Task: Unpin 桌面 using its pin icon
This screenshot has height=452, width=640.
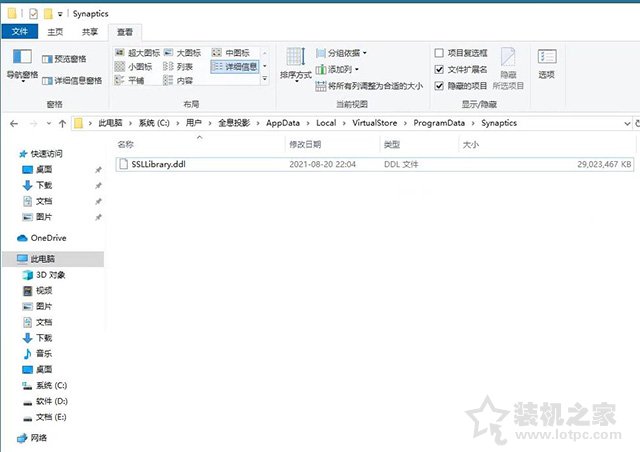Action: pos(98,169)
